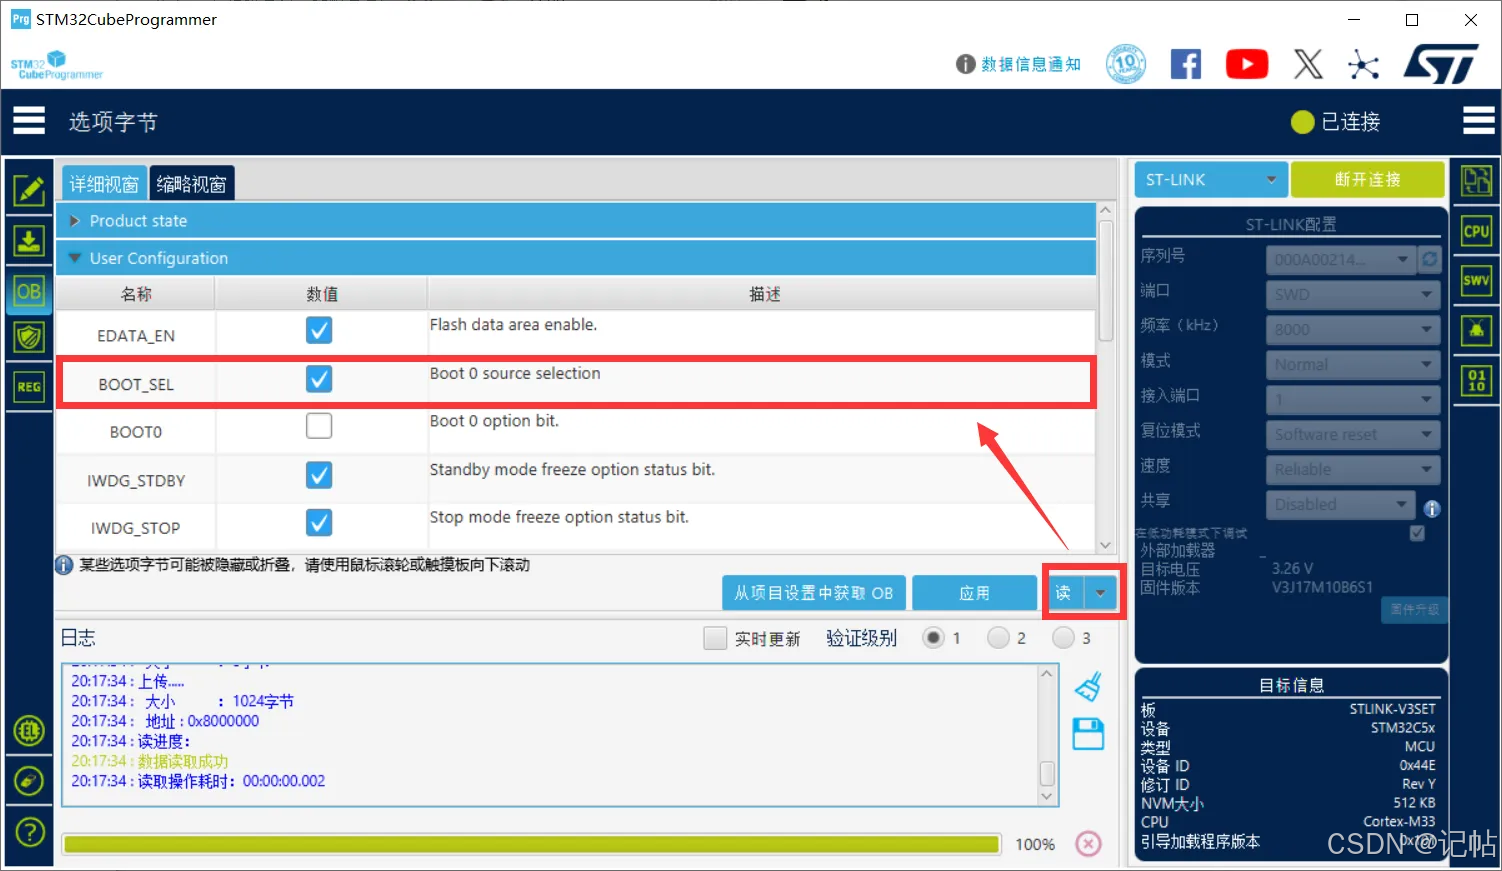
Task: Clear the log with the broom icon
Action: pos(1088,687)
